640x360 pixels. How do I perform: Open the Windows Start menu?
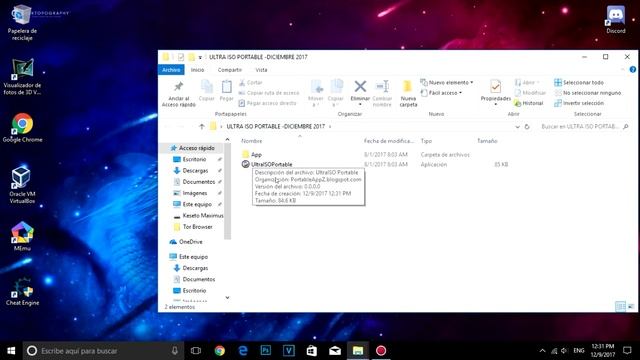[11, 351]
